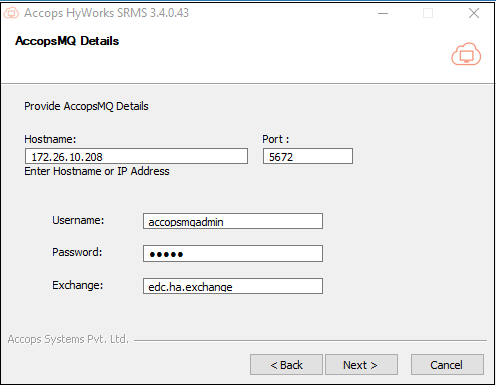This screenshot has height=385, width=496.
Task: Click the Port field showing 5672
Action: (308, 156)
